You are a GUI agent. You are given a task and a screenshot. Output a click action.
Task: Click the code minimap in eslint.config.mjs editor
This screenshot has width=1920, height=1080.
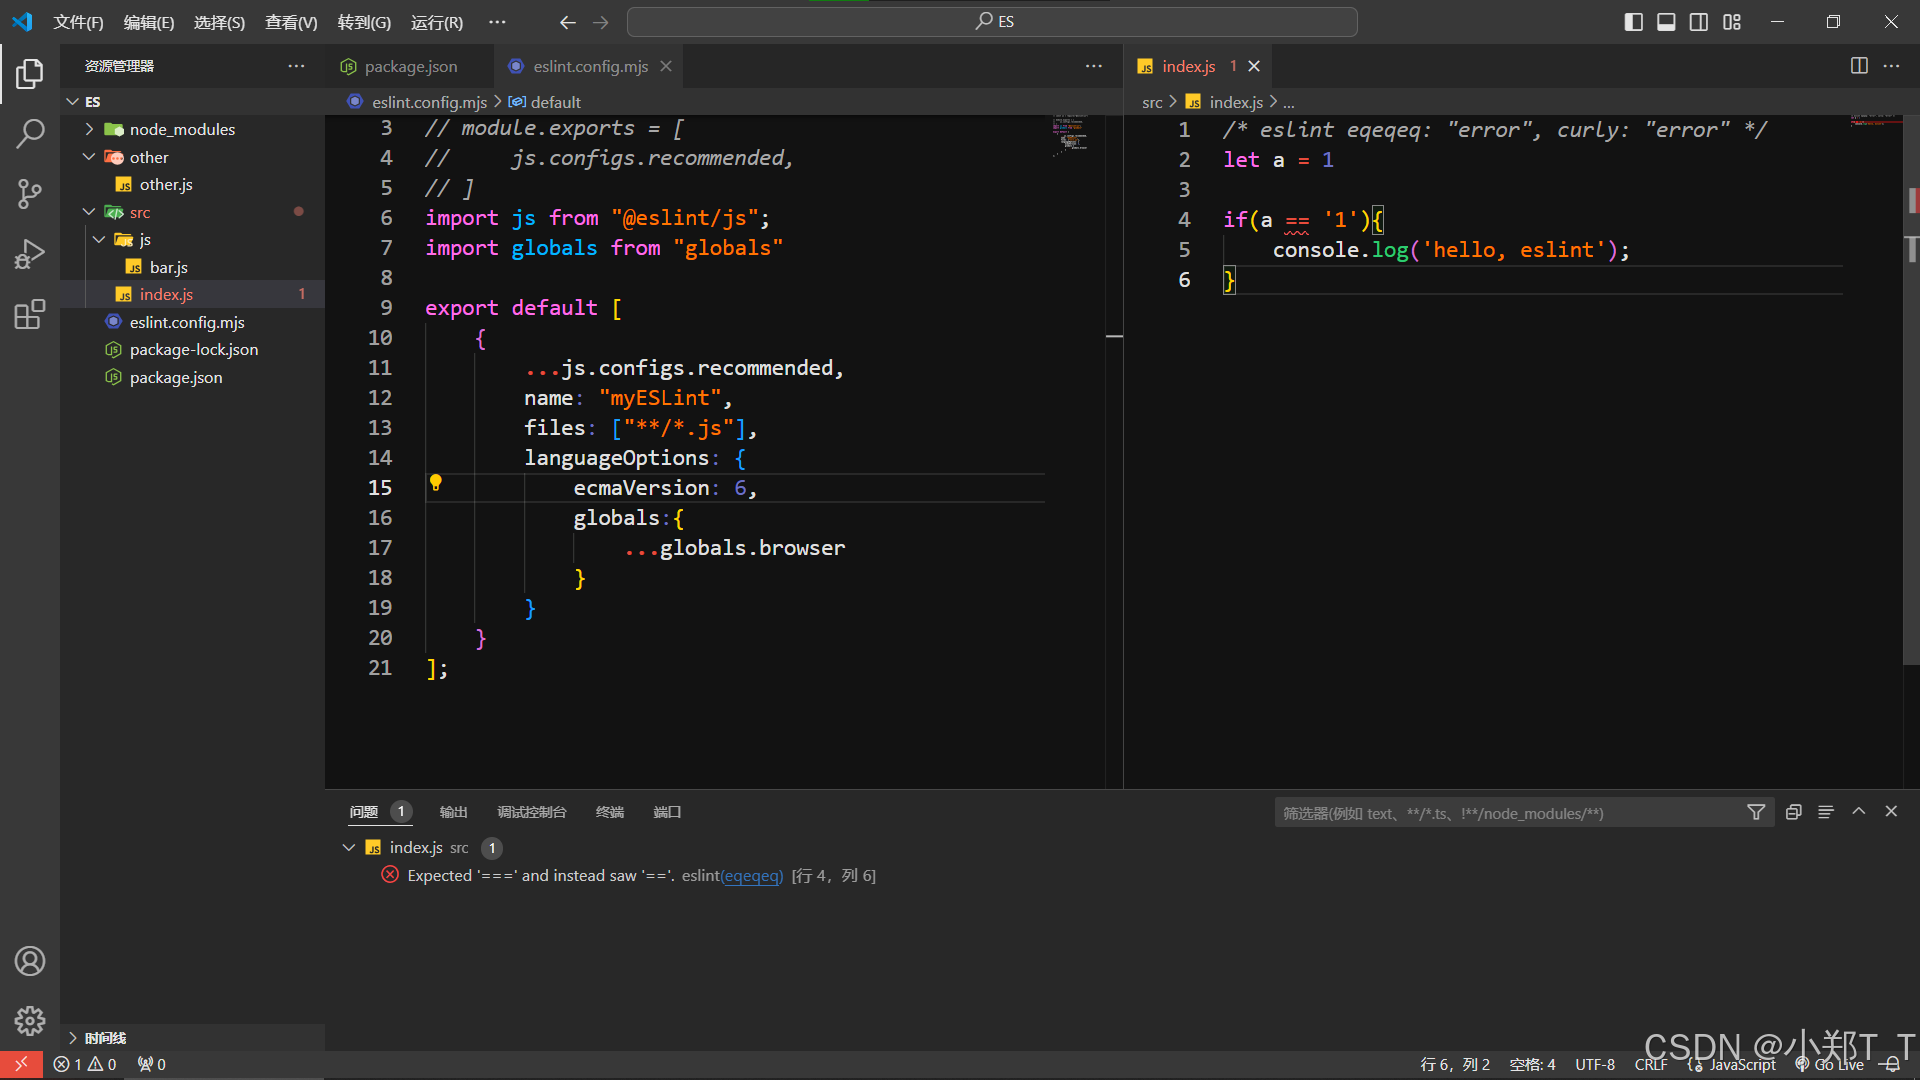(1070, 134)
